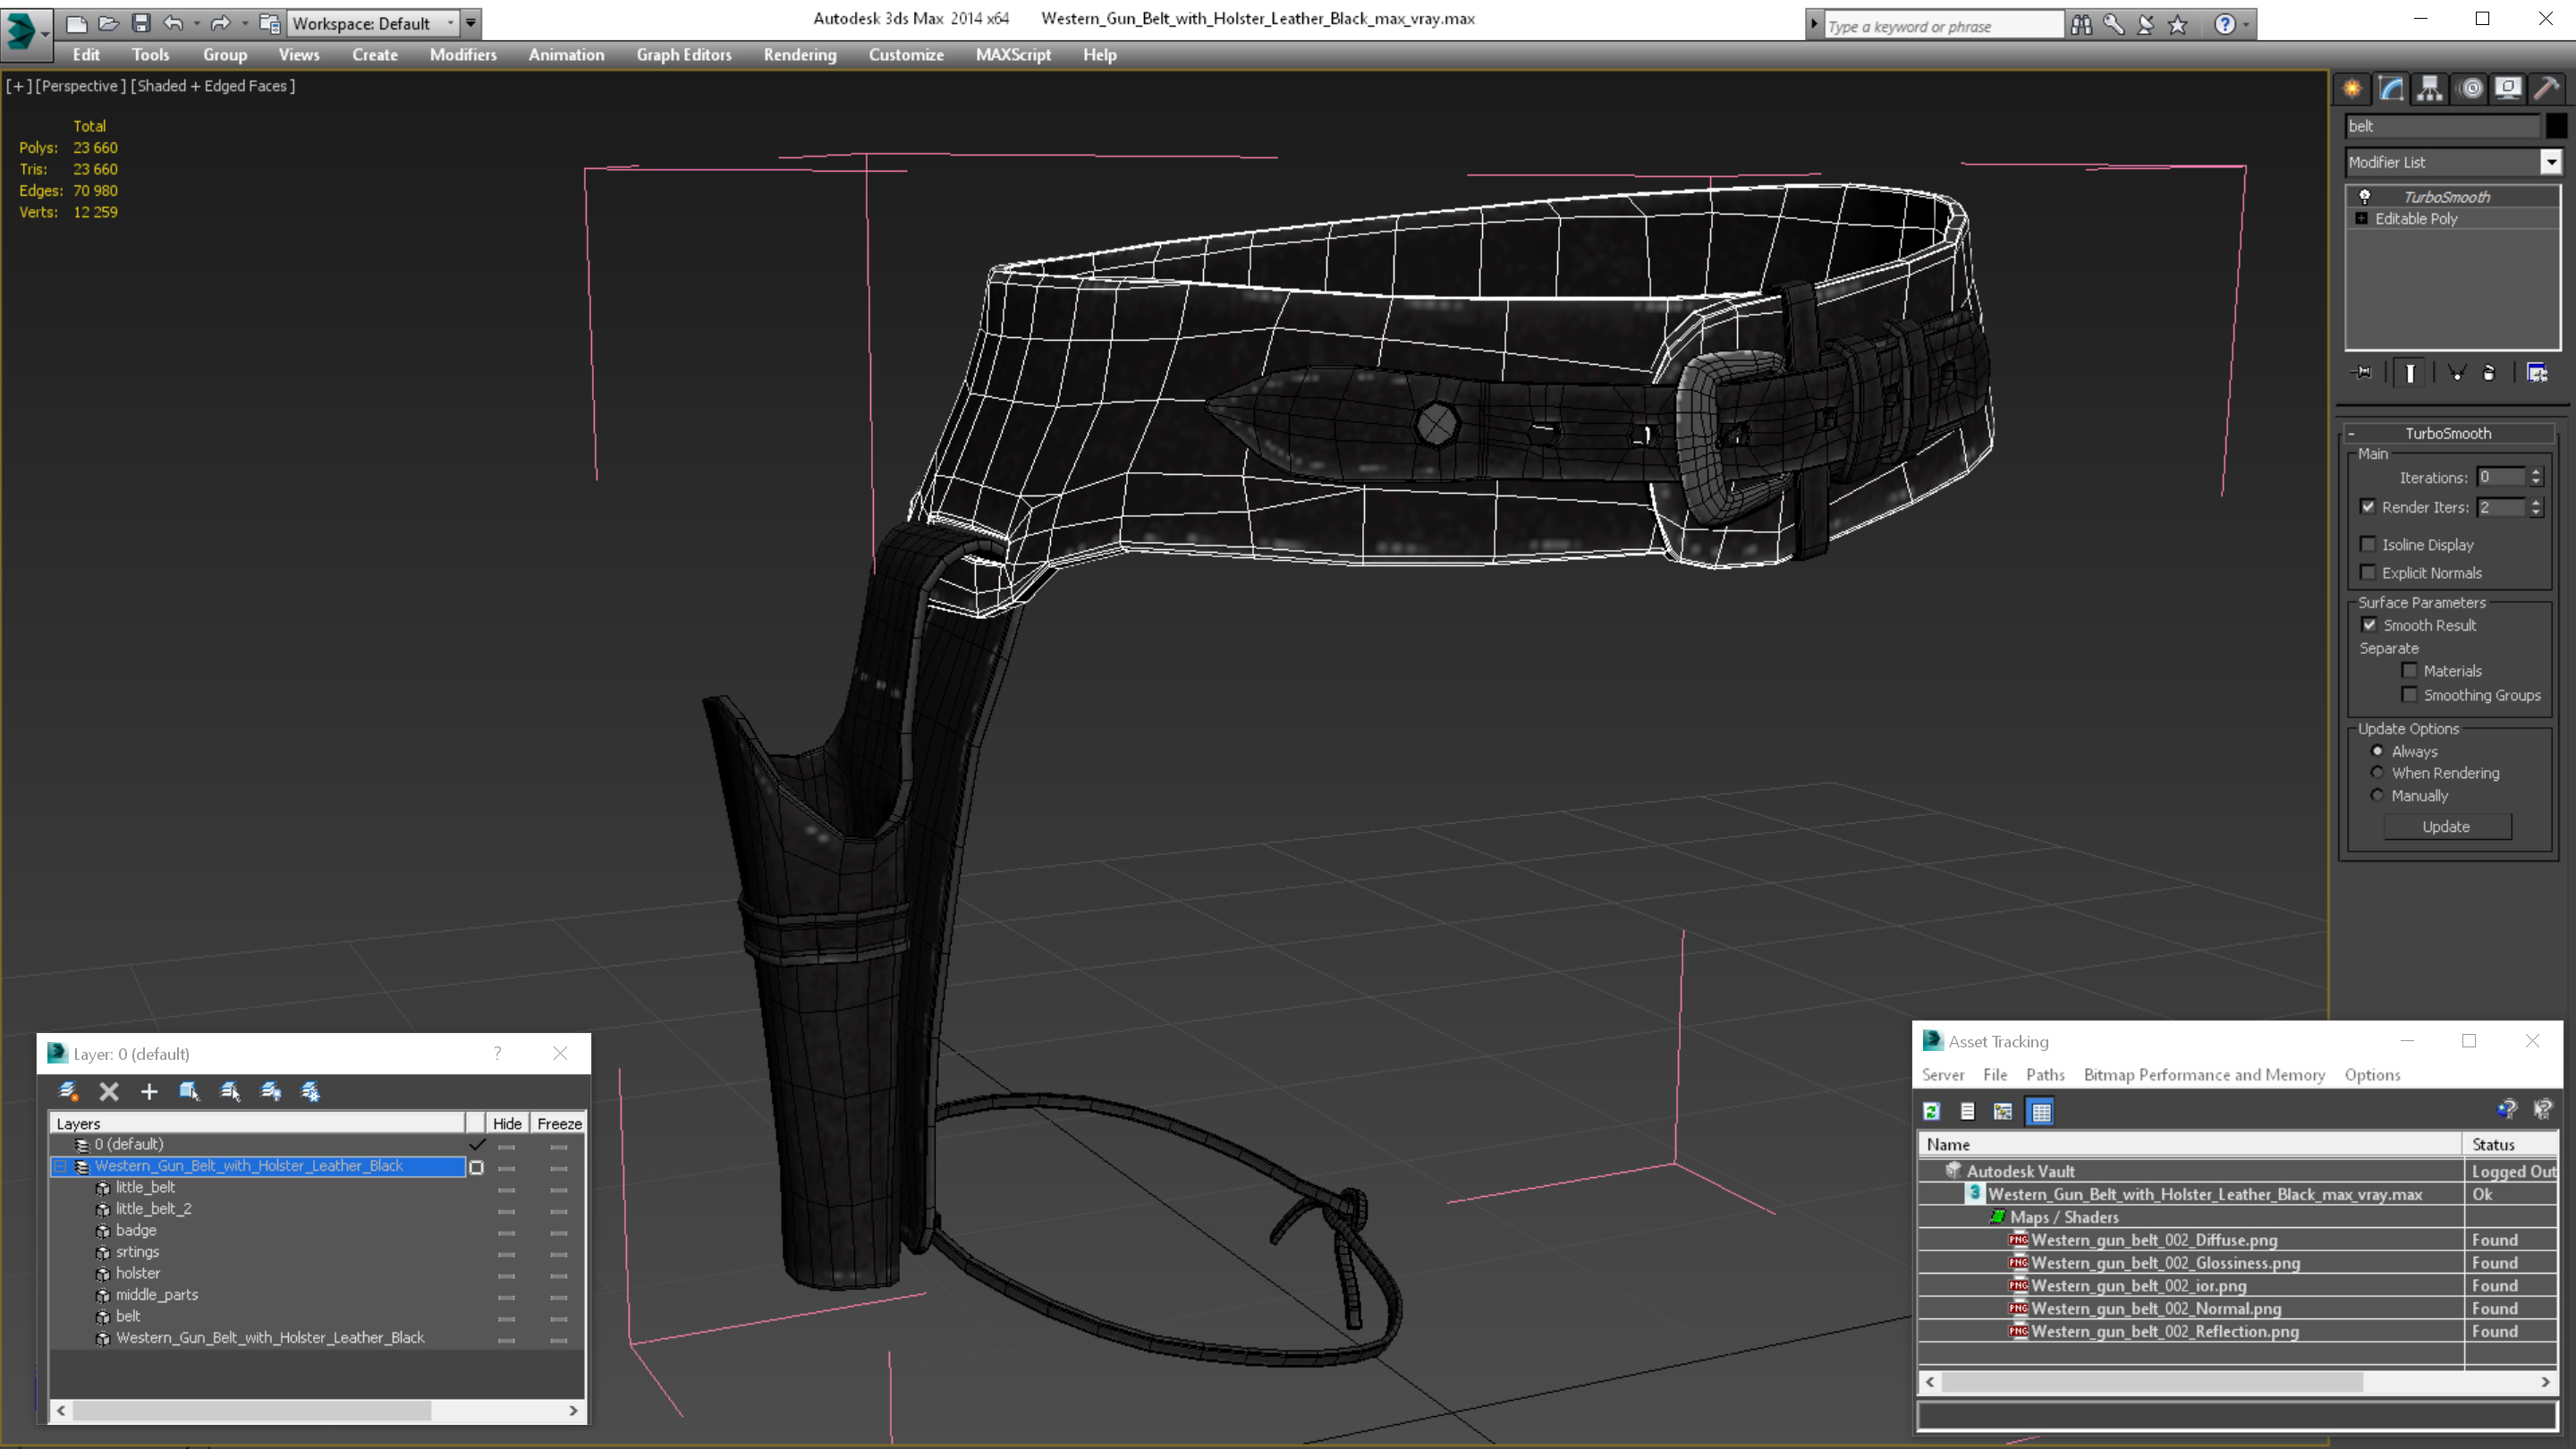Click the black object color swatch
2576x1449 pixels.
2556,126
